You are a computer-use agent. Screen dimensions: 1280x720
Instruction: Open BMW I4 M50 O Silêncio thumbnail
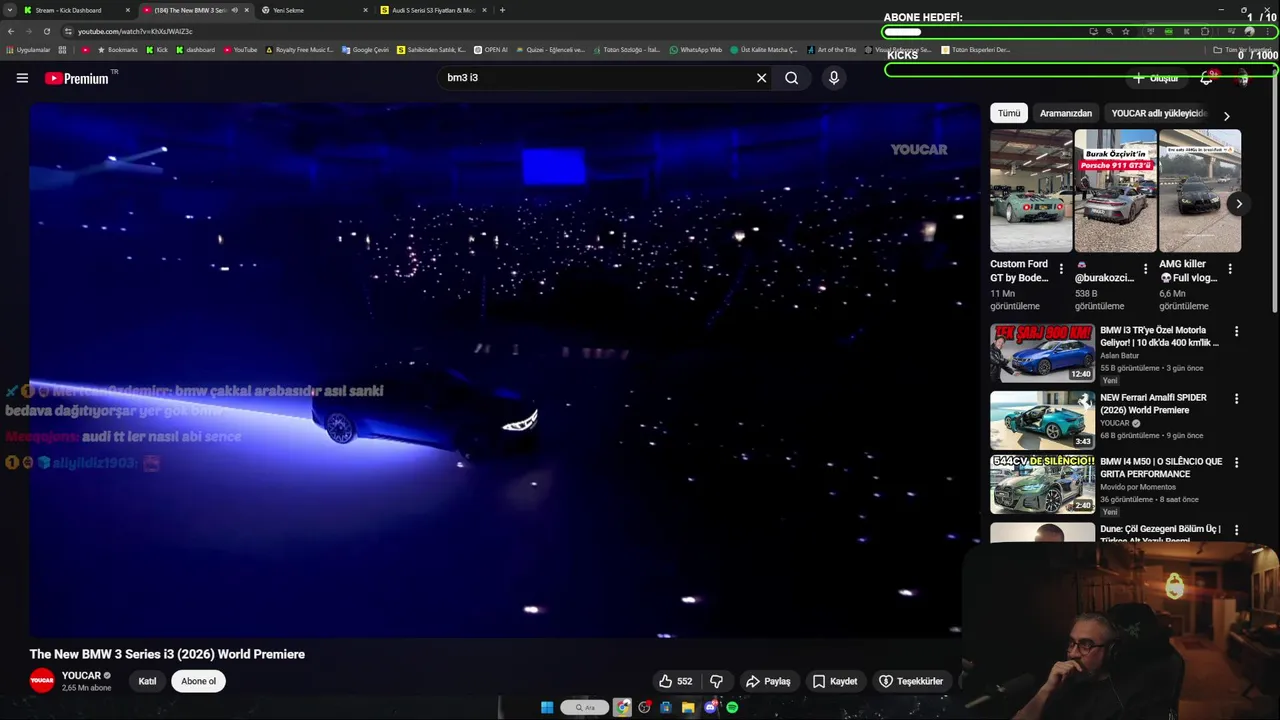tap(1042, 485)
